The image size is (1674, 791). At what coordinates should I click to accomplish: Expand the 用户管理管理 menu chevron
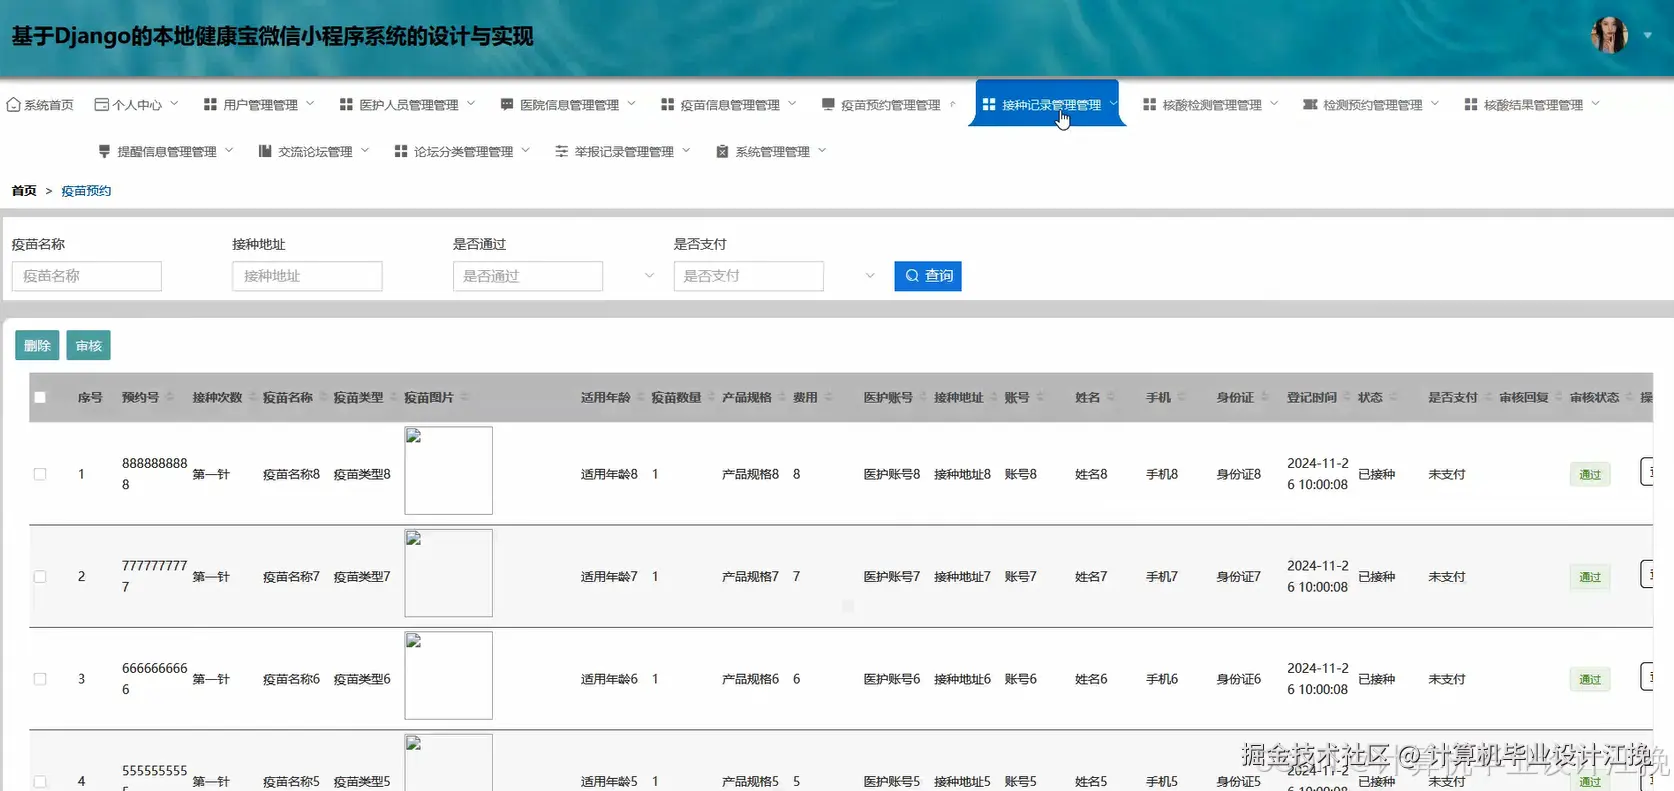click(310, 104)
